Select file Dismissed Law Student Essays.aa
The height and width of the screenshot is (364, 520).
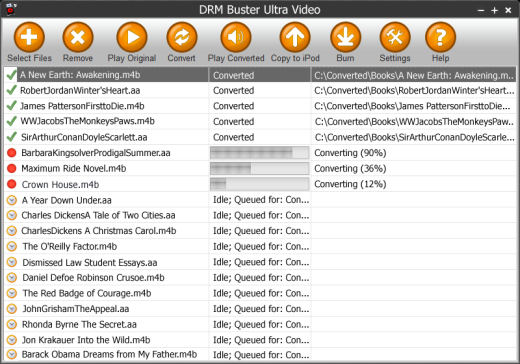click(x=90, y=262)
